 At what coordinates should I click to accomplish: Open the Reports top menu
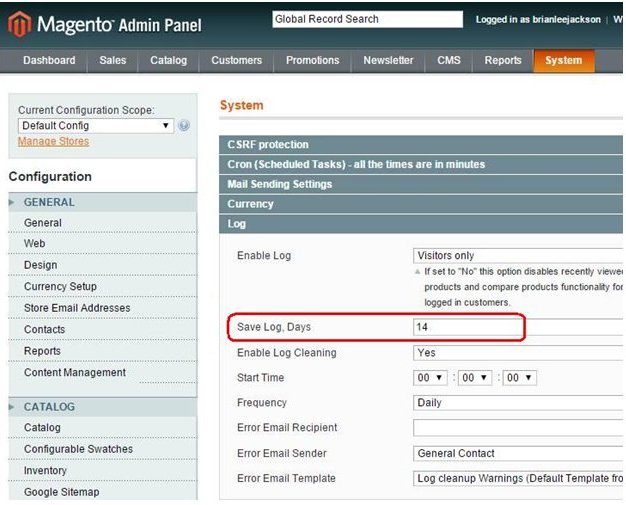point(503,60)
